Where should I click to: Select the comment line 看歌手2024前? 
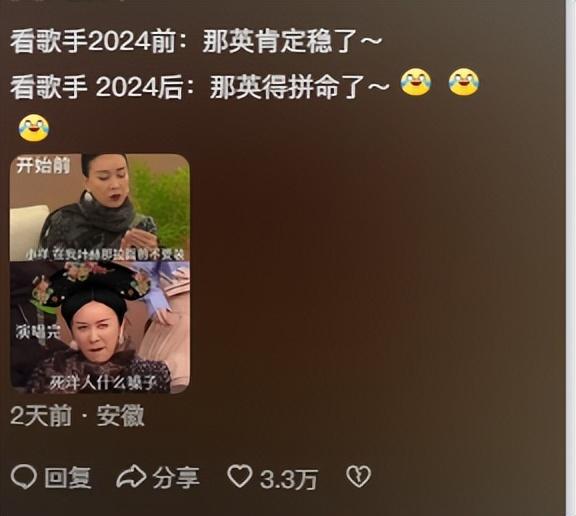point(196,41)
